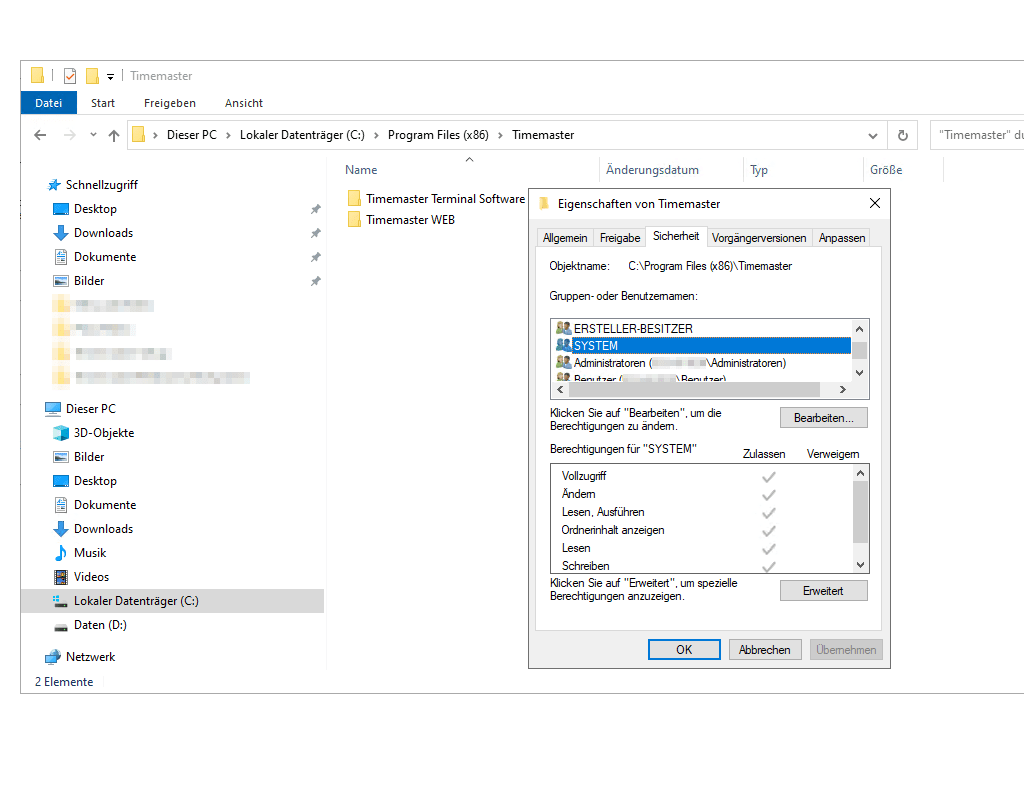Screen dimensions: 1024x800
Task: Open Netzwerk in the navigation pane
Action: point(90,657)
